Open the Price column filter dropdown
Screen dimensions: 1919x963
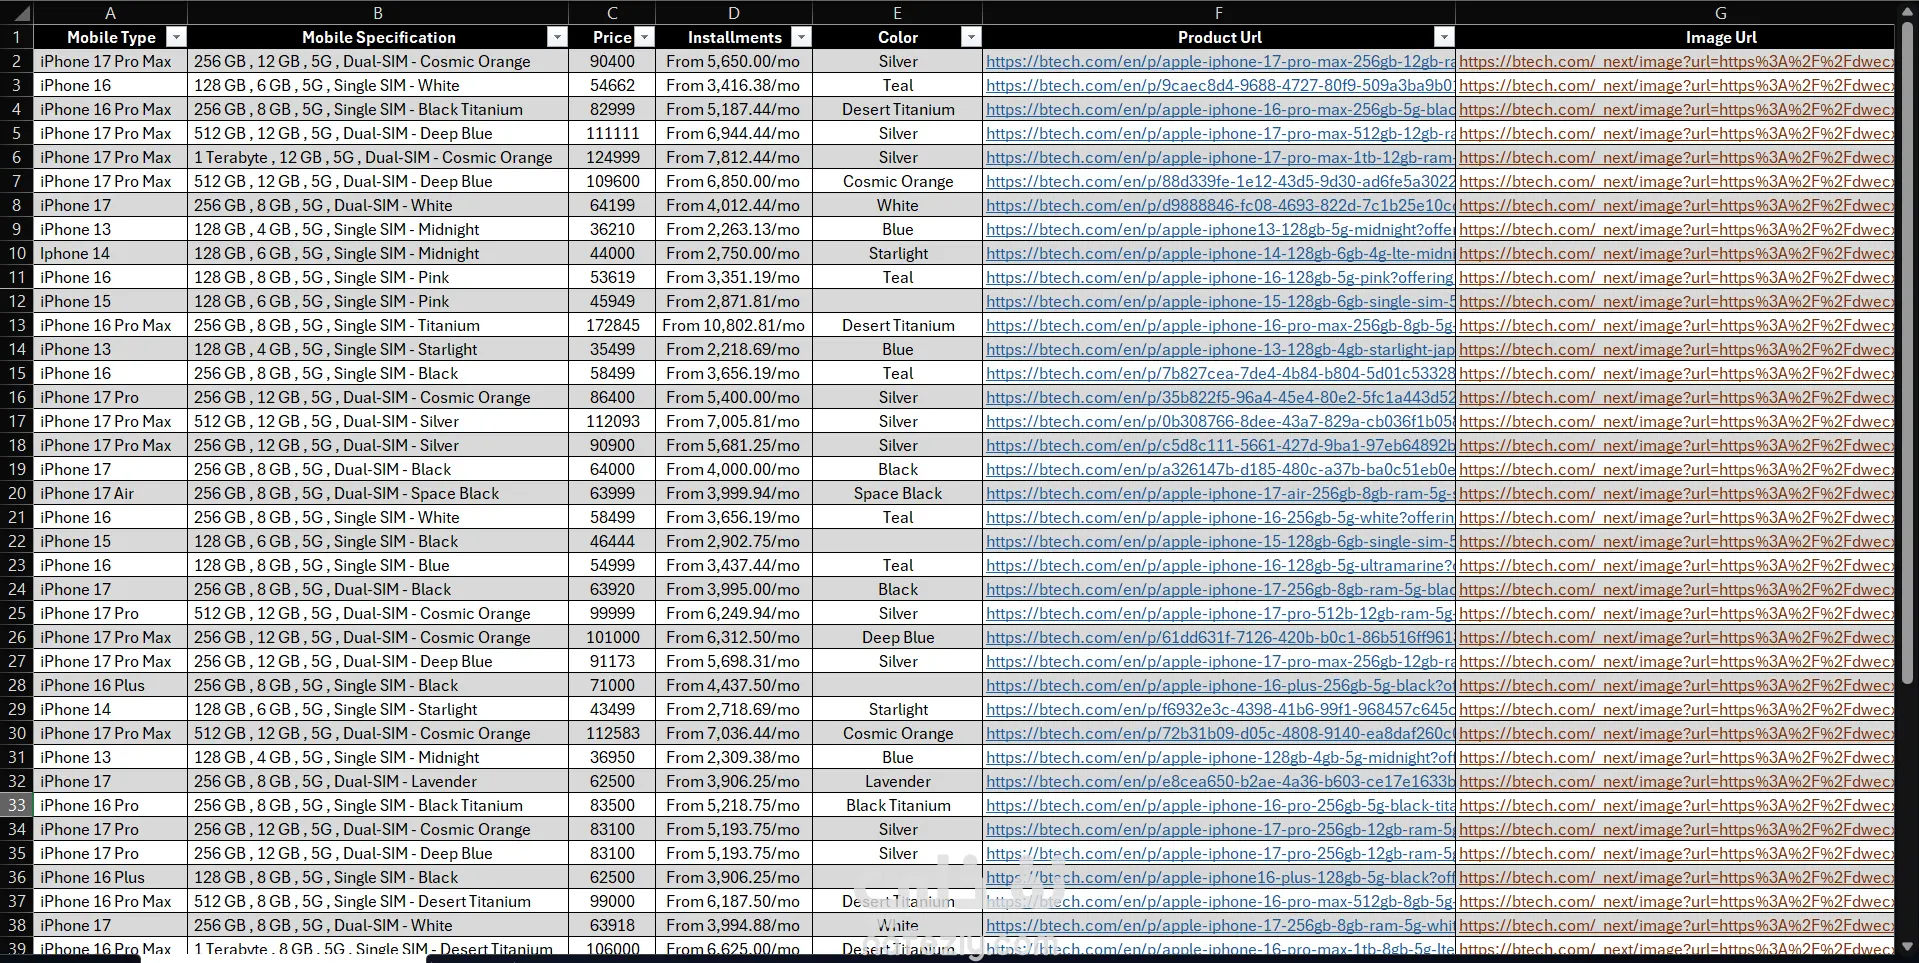(645, 37)
